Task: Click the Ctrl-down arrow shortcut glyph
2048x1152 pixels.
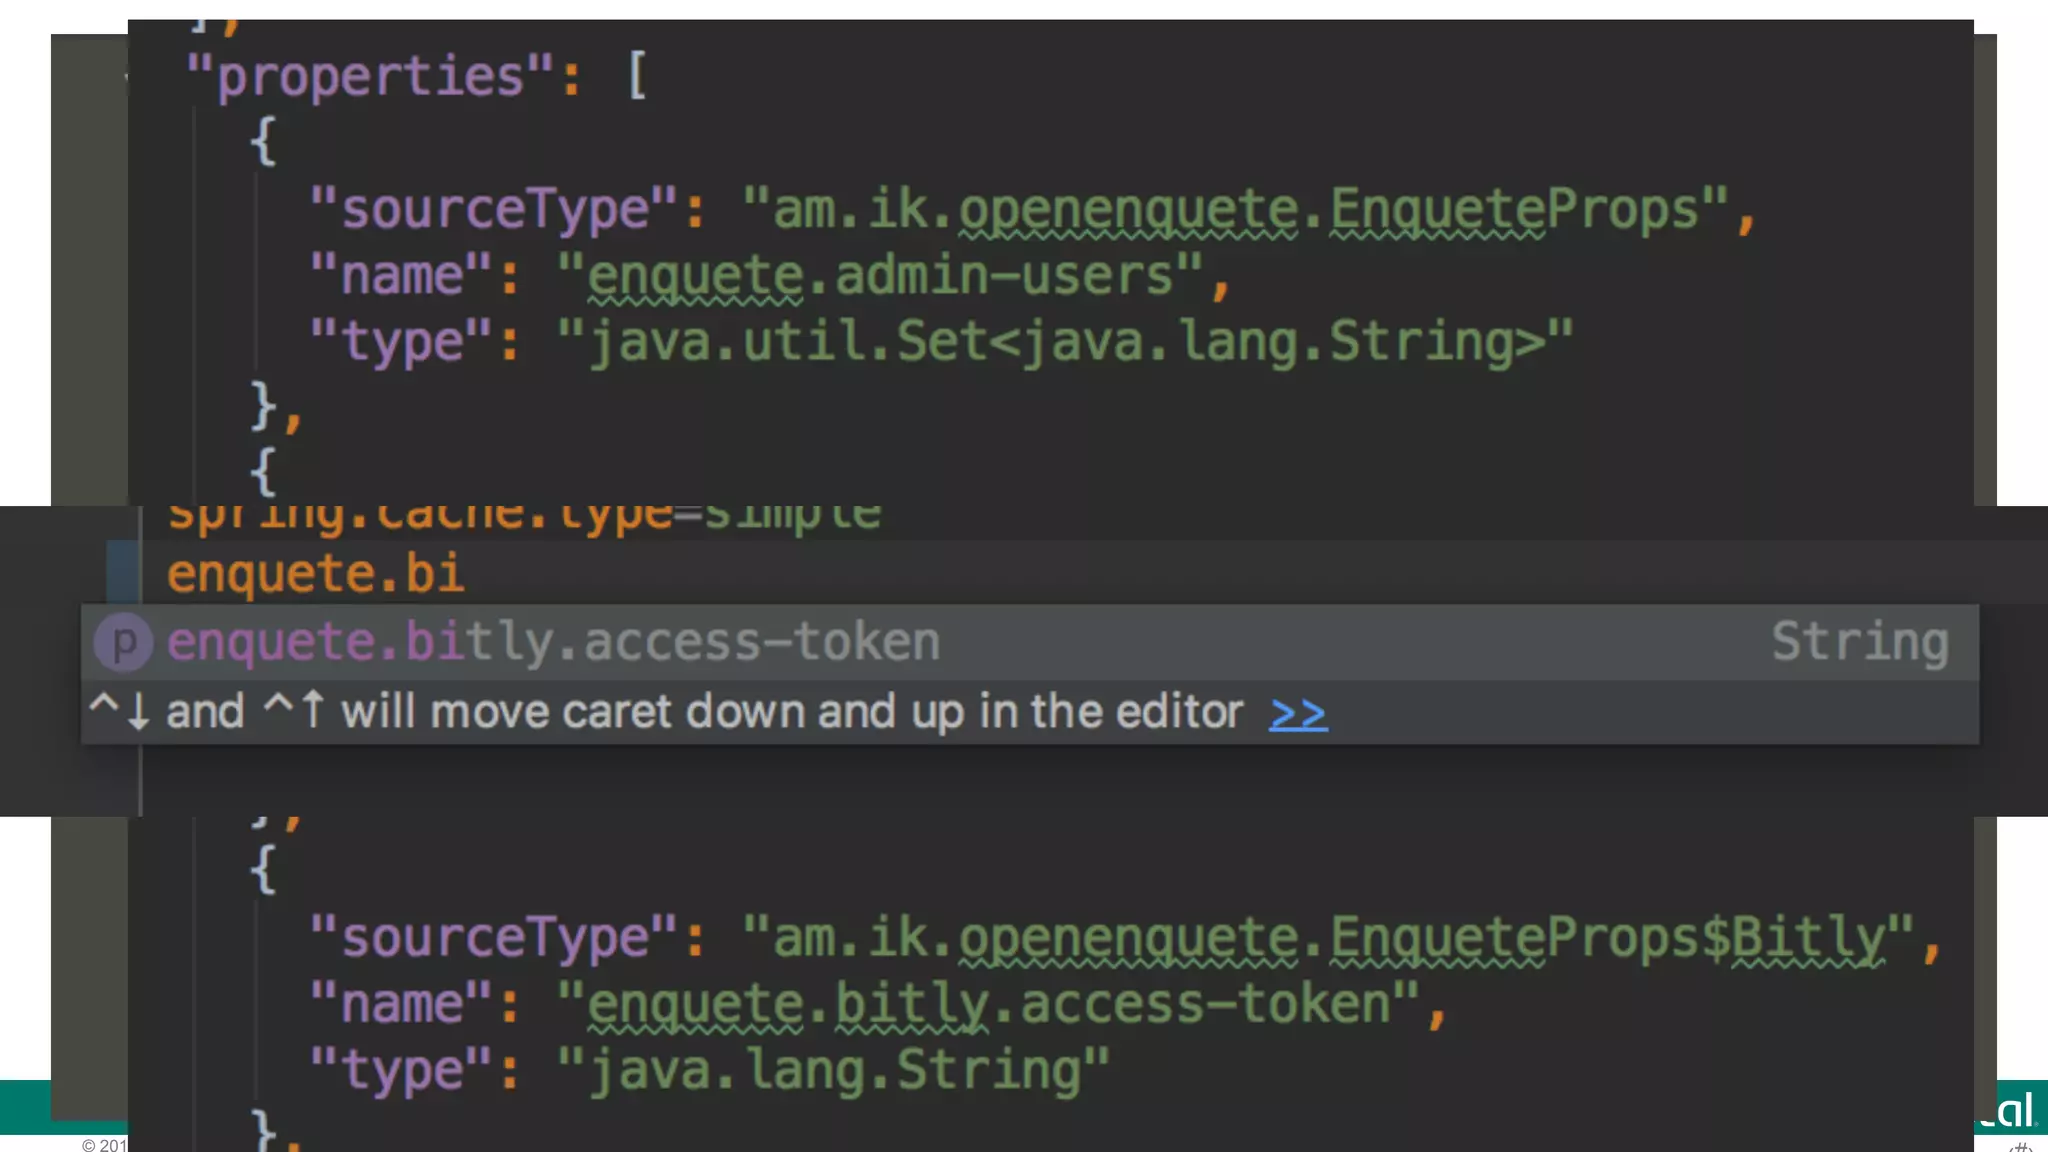Action: (119, 710)
